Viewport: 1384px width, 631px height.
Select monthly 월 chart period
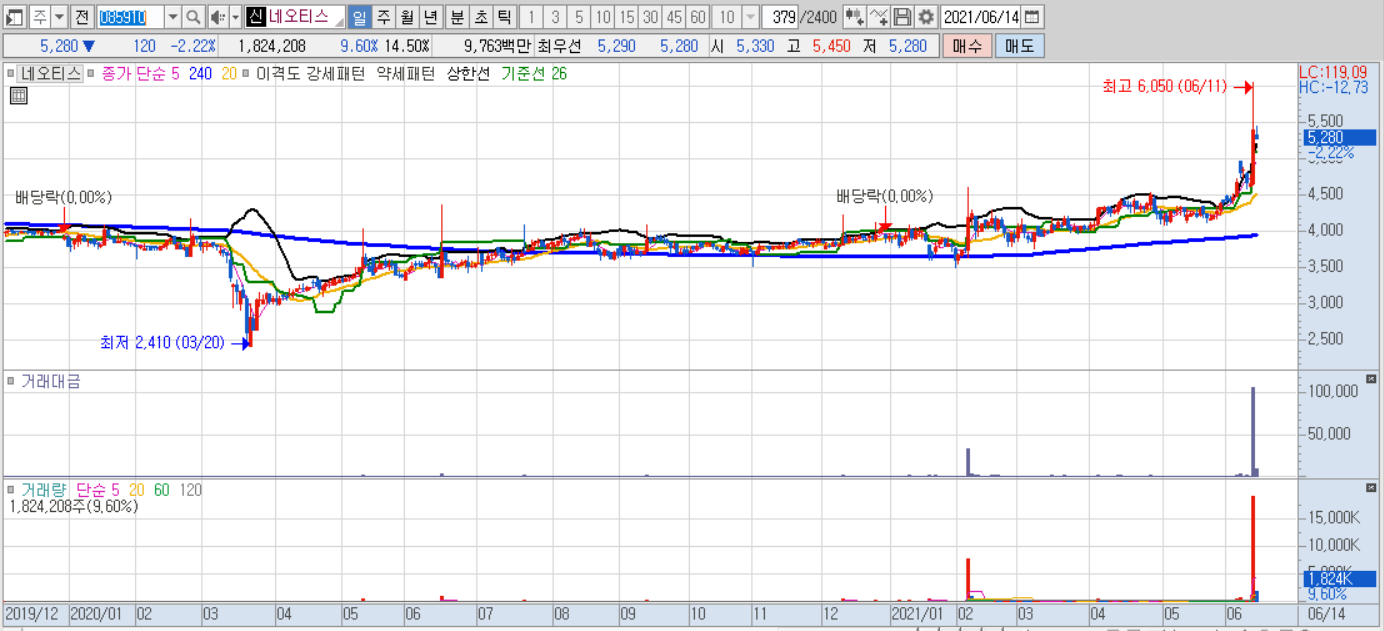pyautogui.click(x=406, y=17)
